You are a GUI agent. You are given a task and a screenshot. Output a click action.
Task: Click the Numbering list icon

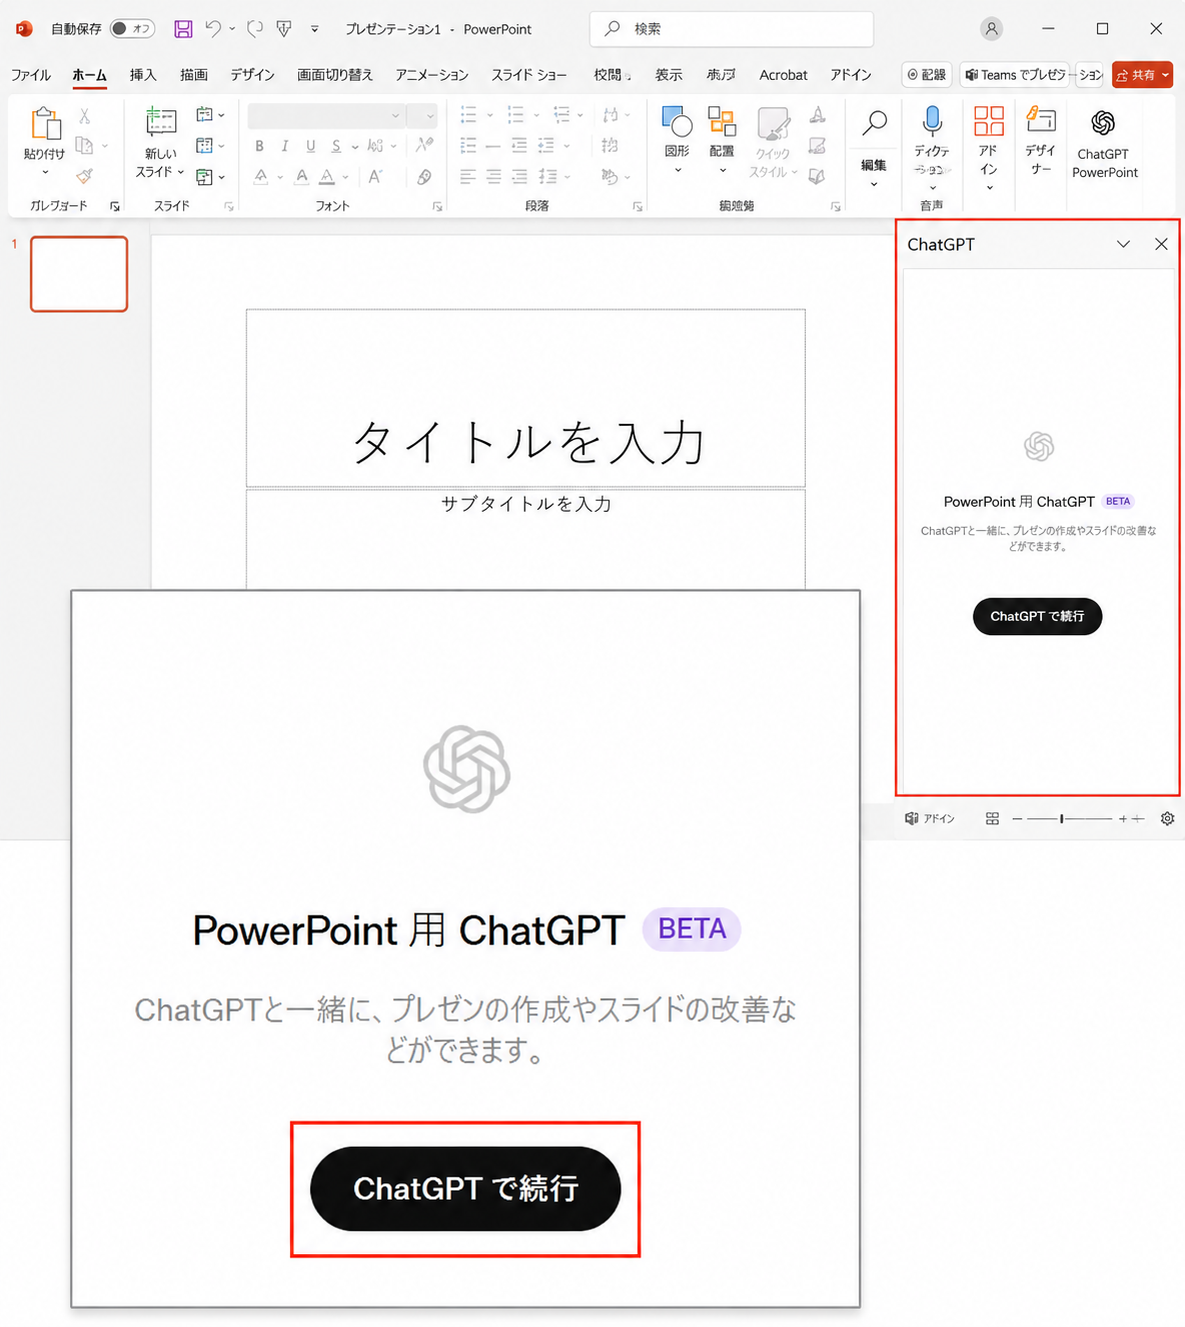point(516,116)
